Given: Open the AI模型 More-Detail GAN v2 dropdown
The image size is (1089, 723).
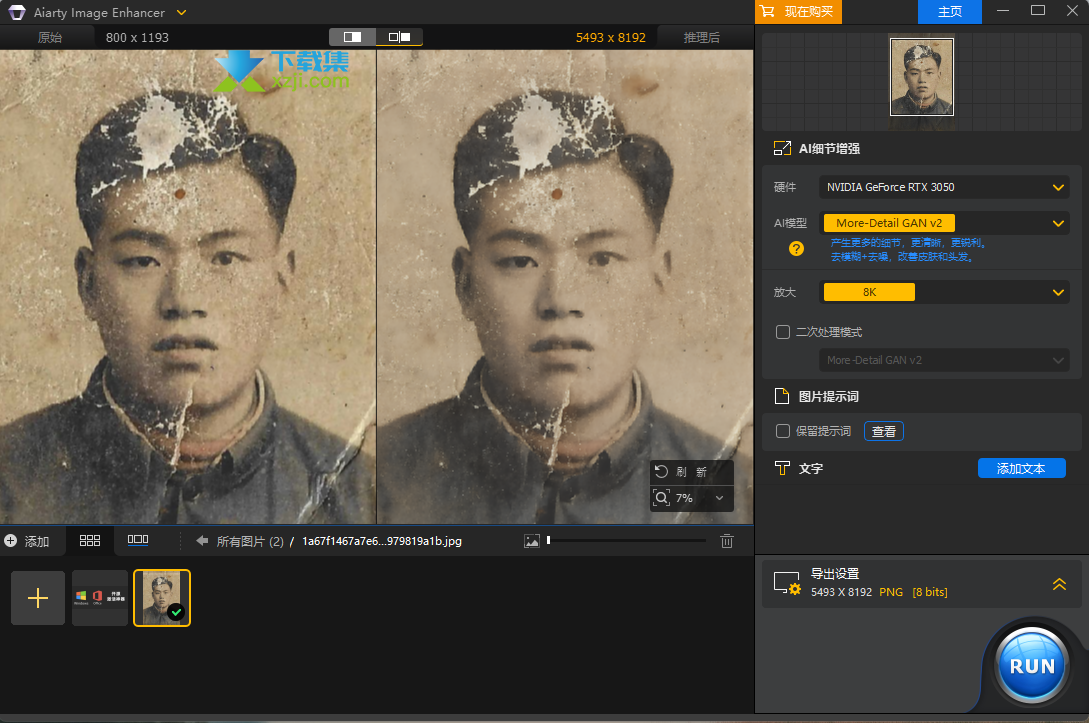Looking at the screenshot, I should [945, 223].
